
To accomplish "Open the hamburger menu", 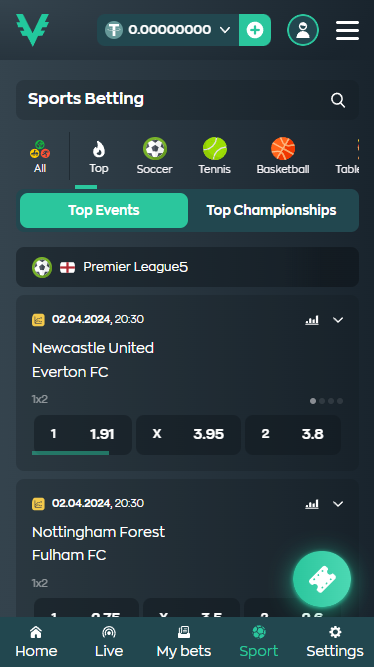I will pos(347,31).
